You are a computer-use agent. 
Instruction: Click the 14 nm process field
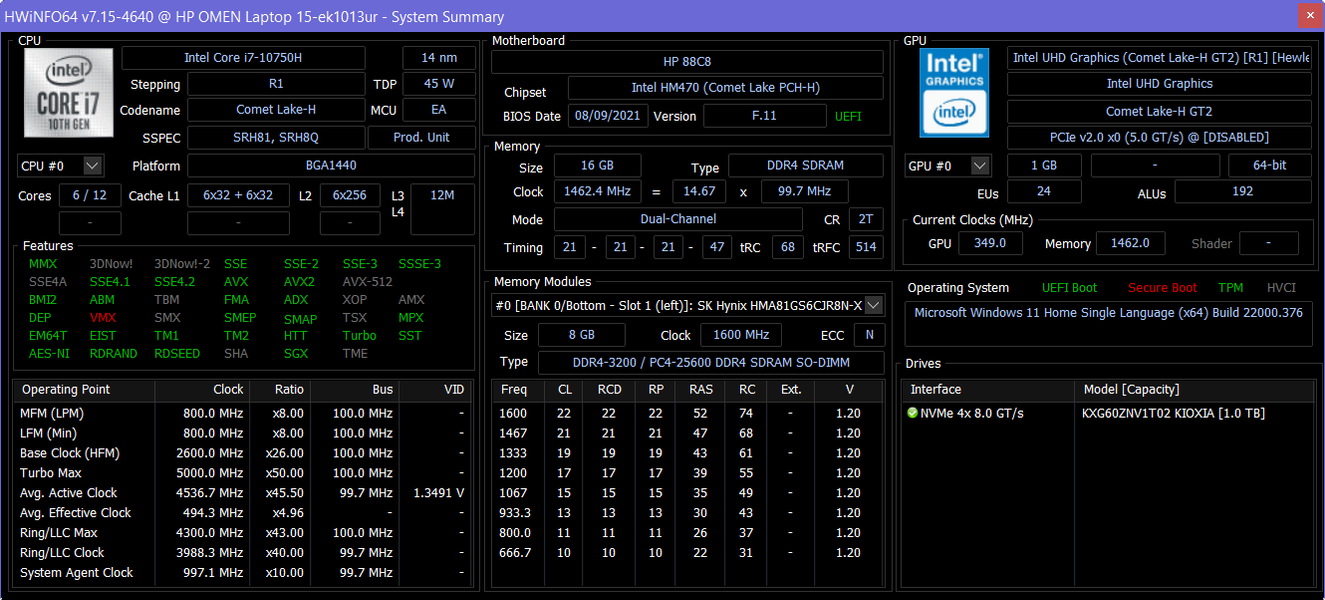click(x=439, y=58)
